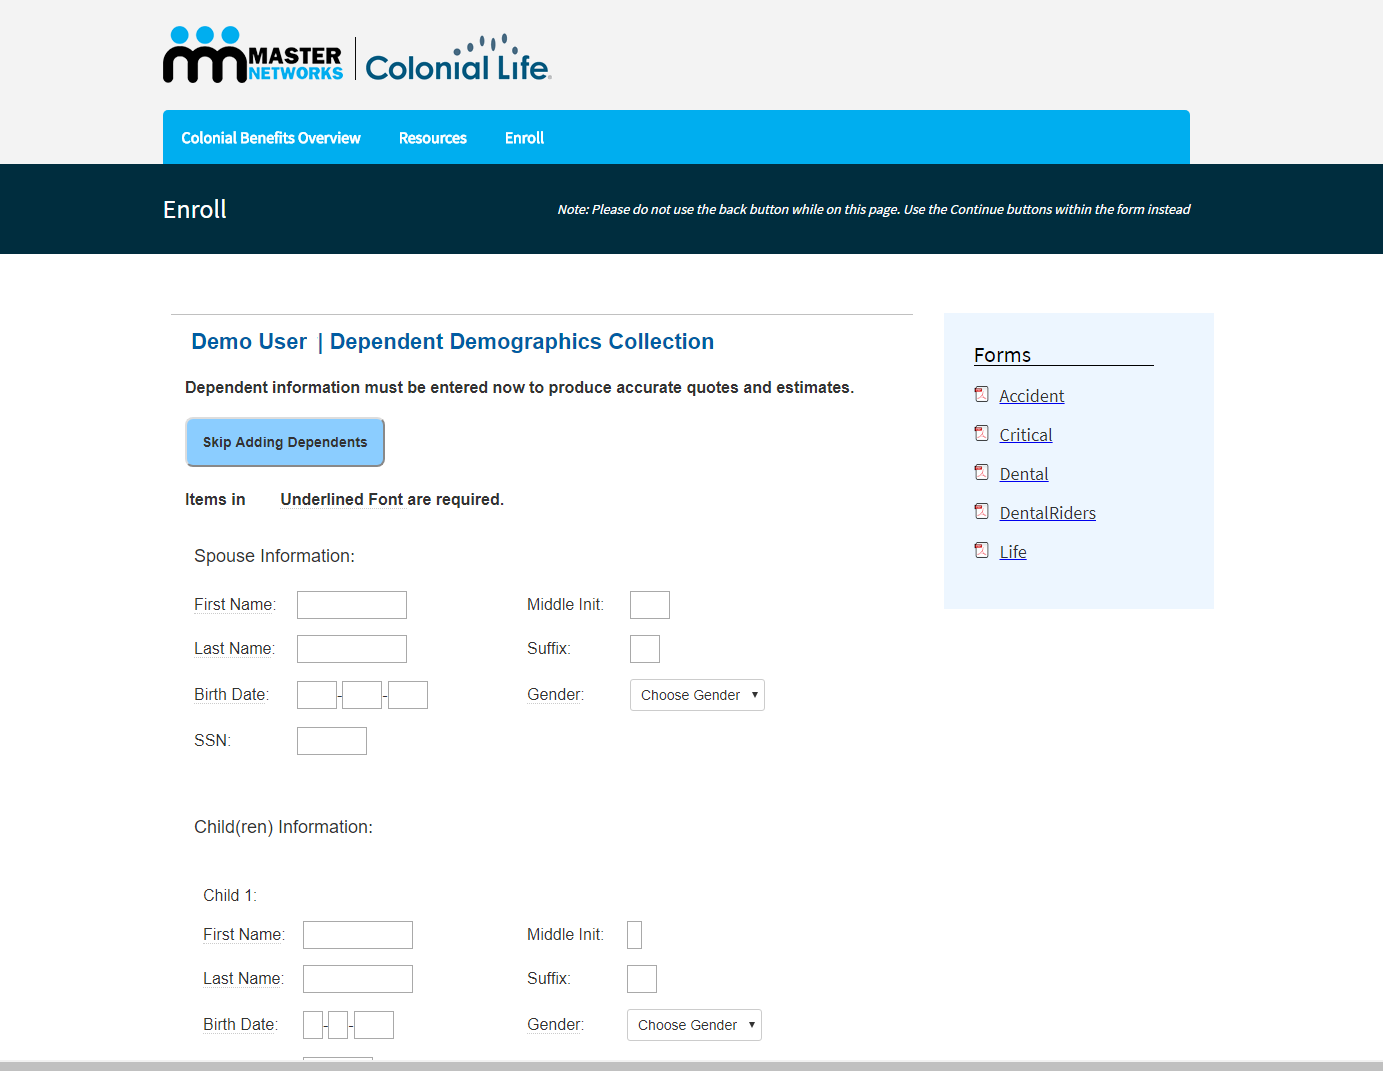Expand the Child 1 Gender dropdown
This screenshot has height=1071, width=1383.
[694, 1025]
